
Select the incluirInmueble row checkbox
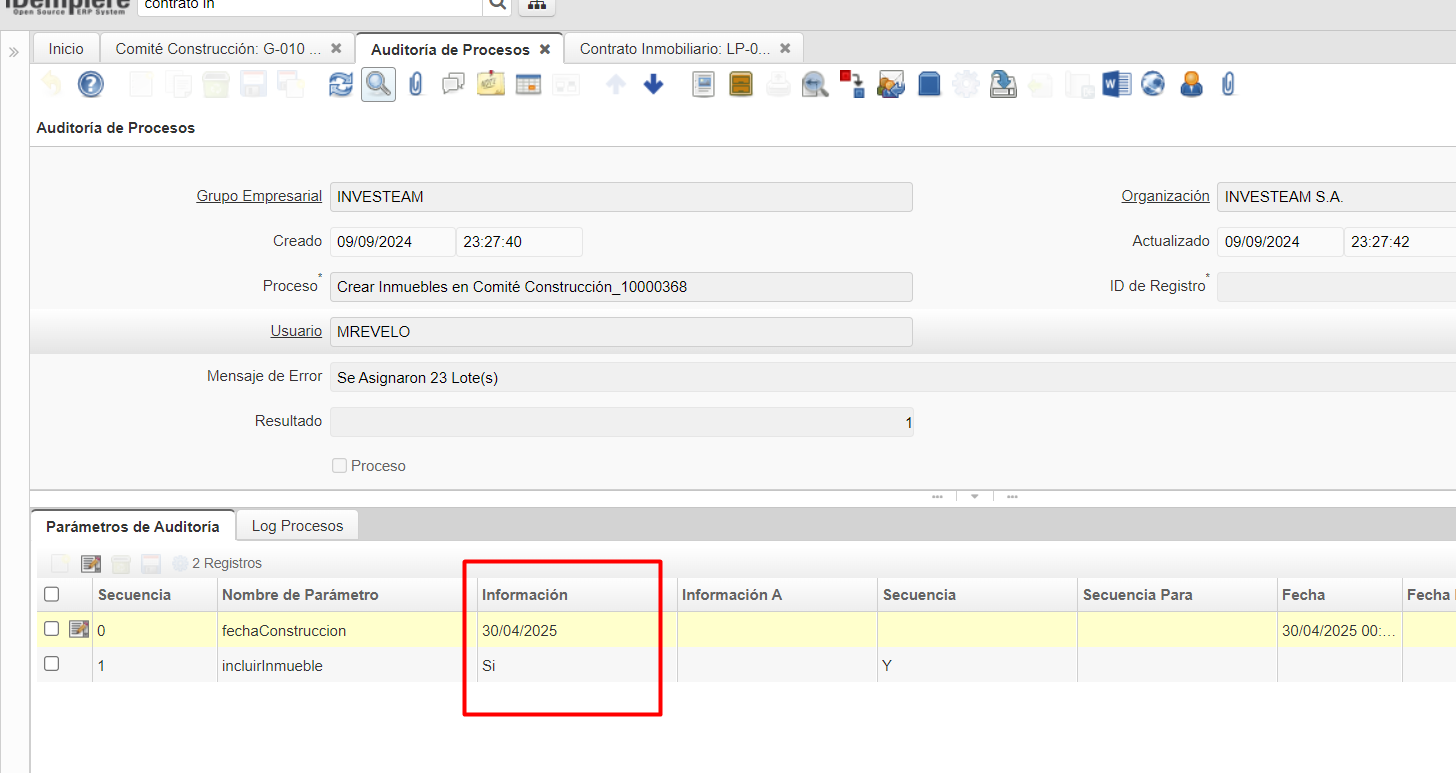tap(52, 664)
